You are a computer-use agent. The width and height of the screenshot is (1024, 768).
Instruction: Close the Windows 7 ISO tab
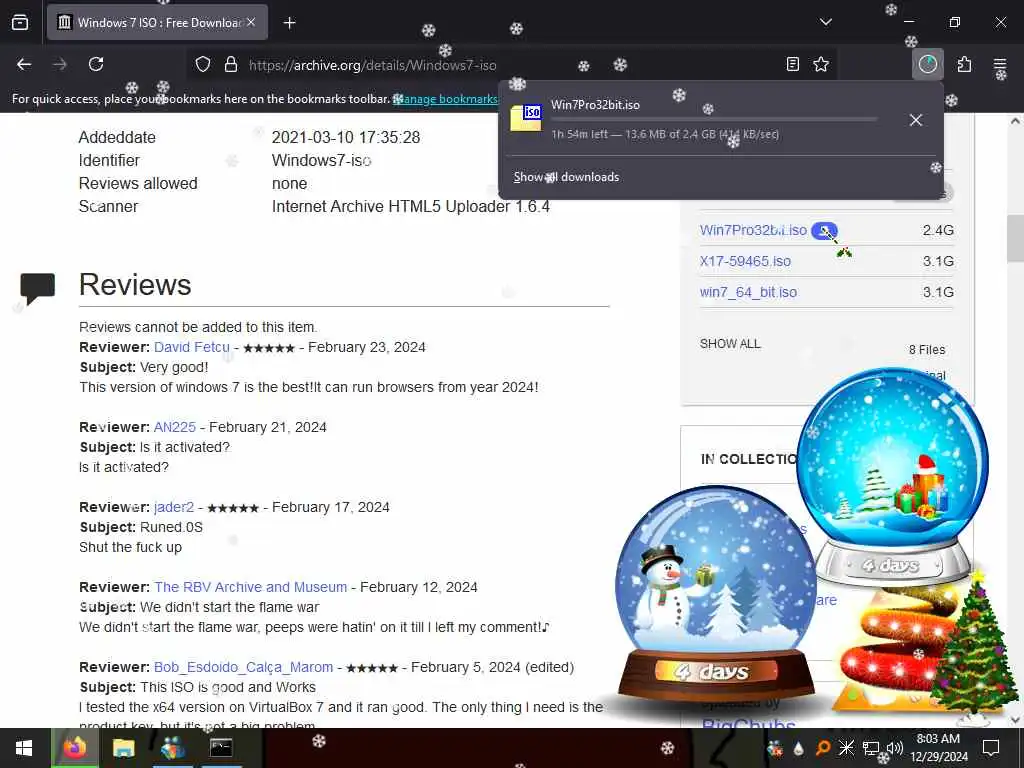tap(251, 22)
